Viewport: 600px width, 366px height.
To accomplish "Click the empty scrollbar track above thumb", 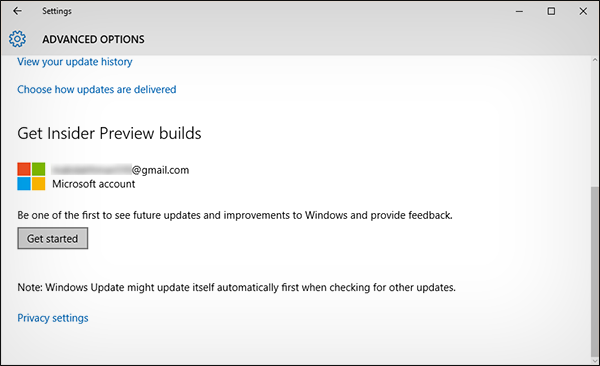I will [595, 125].
